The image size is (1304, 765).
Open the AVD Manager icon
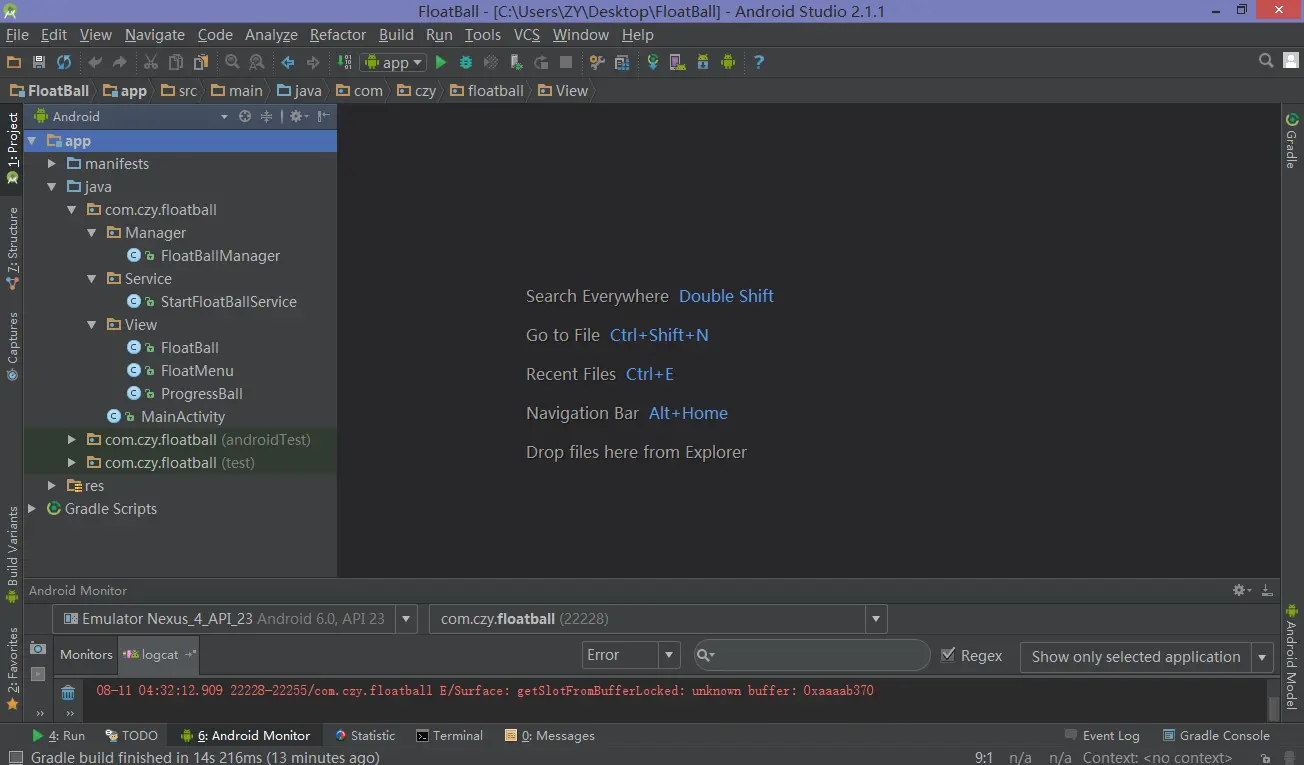coord(678,62)
